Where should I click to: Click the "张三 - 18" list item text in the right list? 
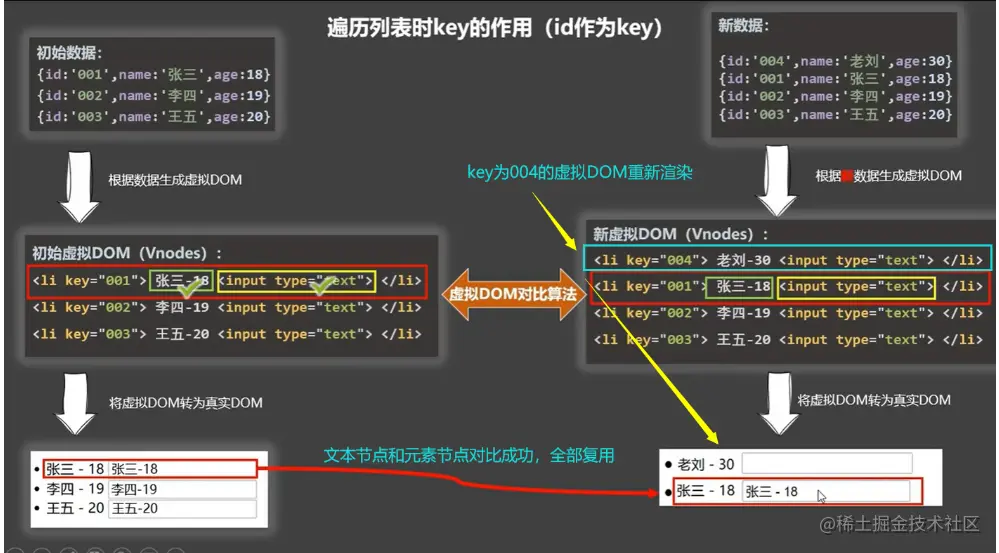(705, 491)
